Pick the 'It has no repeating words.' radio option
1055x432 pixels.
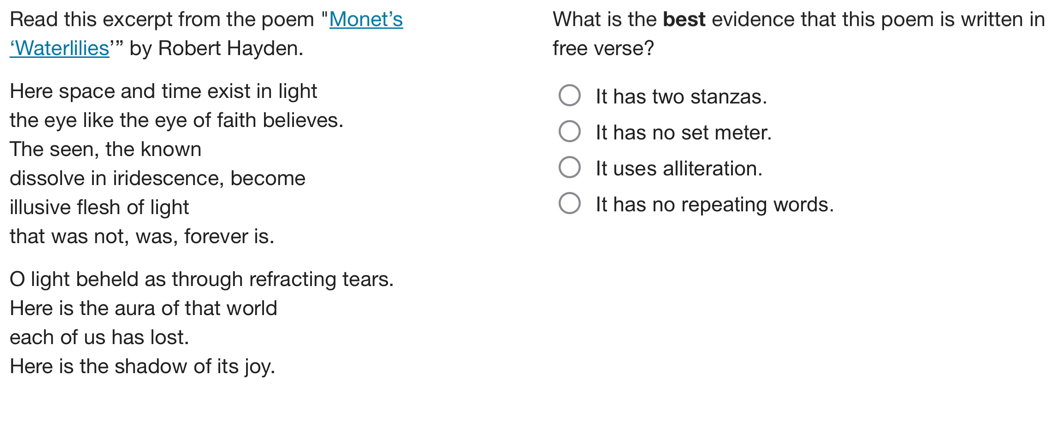569,205
